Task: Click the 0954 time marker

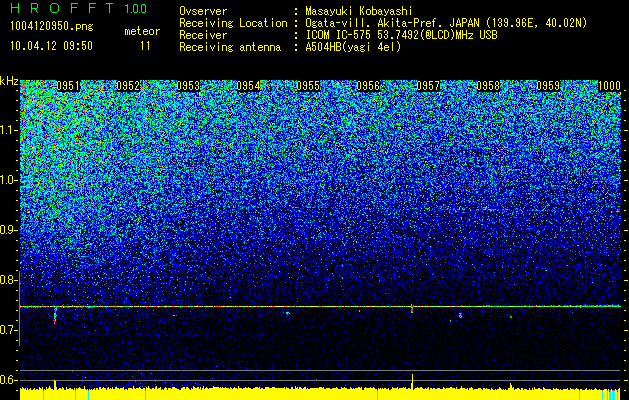Action: coord(248,86)
